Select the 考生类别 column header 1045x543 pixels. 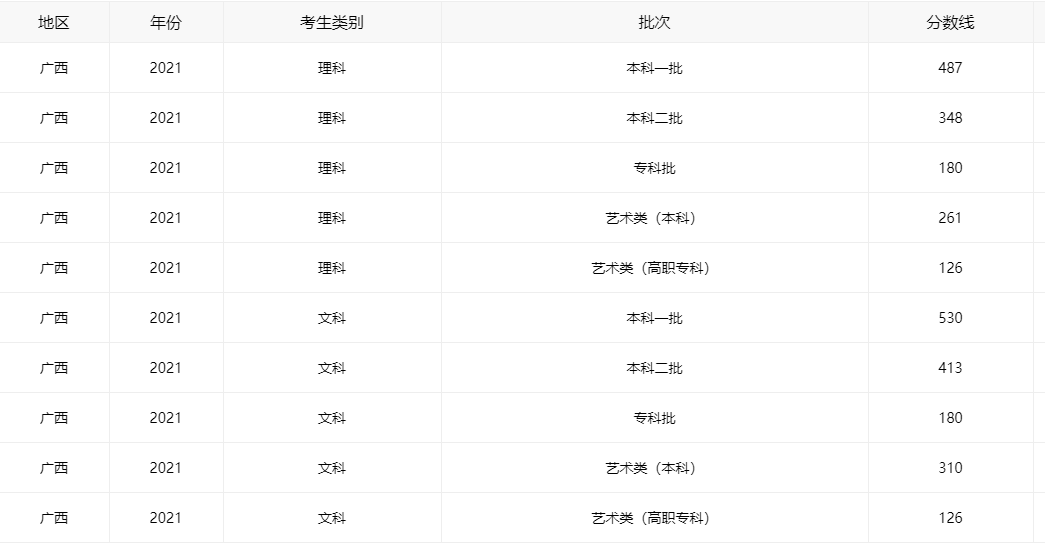pyautogui.click(x=332, y=23)
